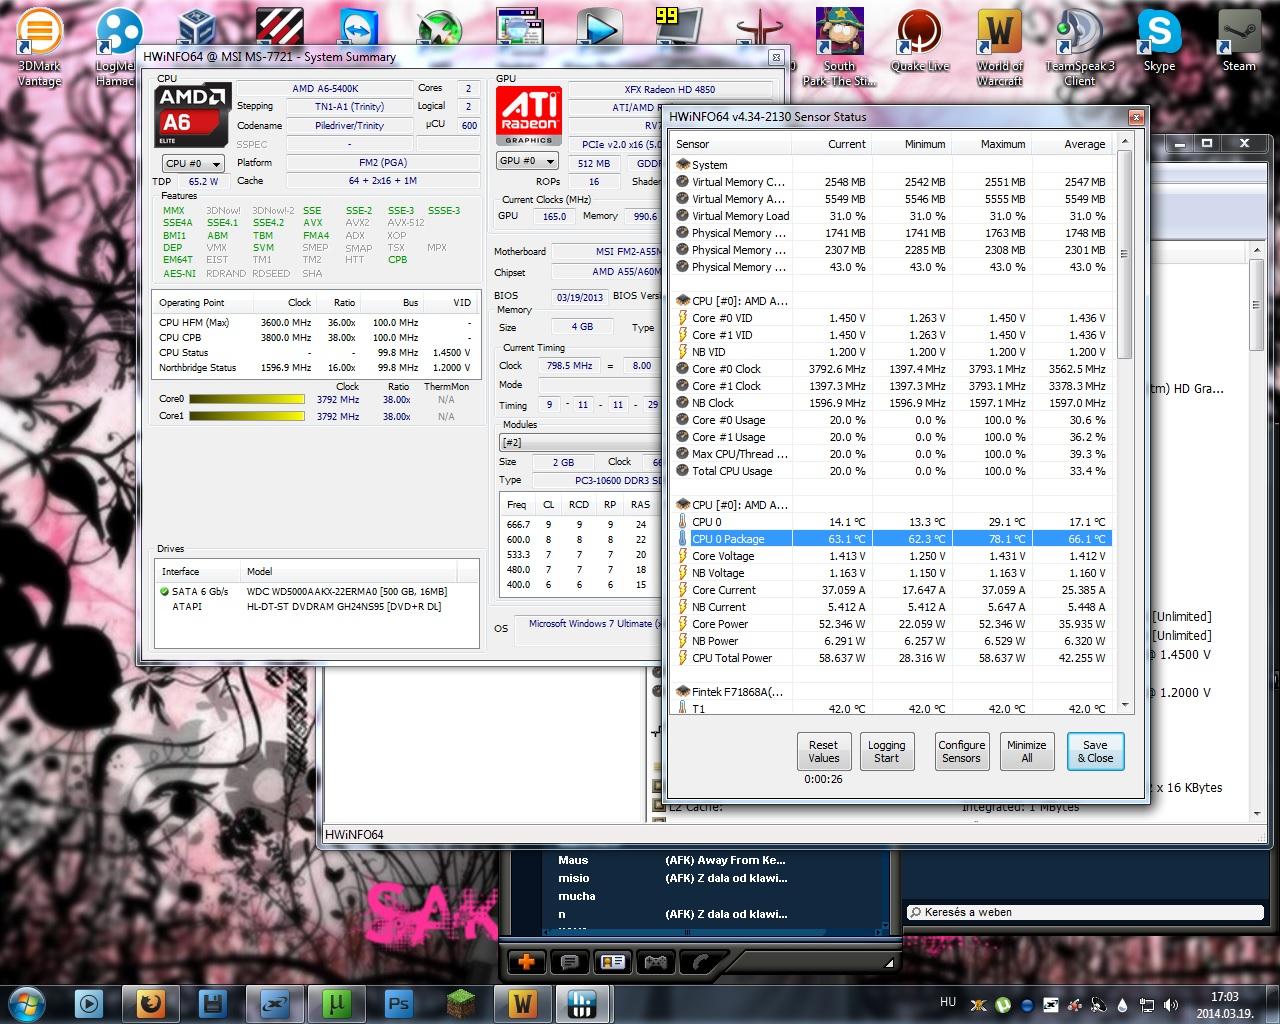Select the NB Voltage sensor row
This screenshot has width=1280, height=1024.
(892, 573)
